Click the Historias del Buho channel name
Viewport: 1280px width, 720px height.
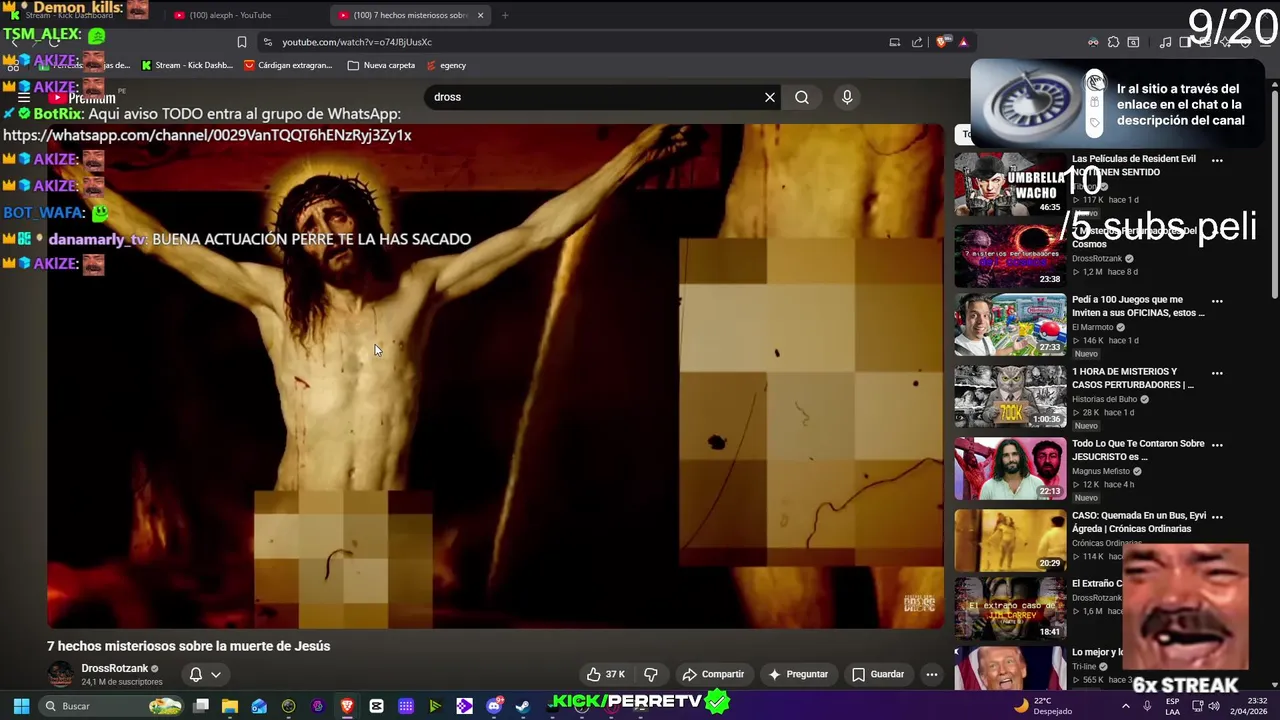pos(1105,399)
